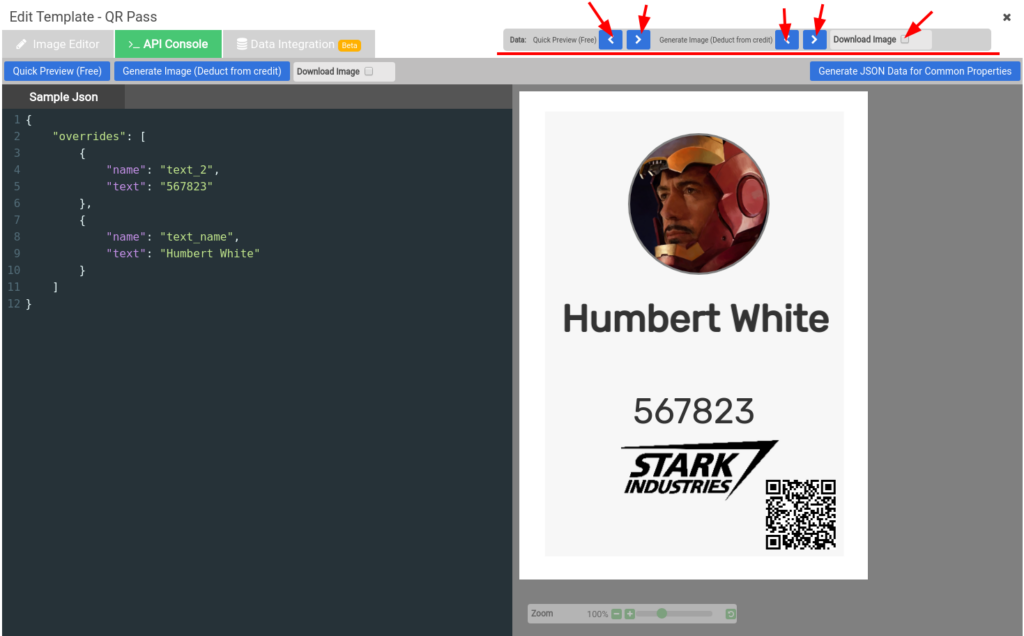Click the 567823 number on pass preview
Screen dimensions: 1024x636
[x=694, y=411]
